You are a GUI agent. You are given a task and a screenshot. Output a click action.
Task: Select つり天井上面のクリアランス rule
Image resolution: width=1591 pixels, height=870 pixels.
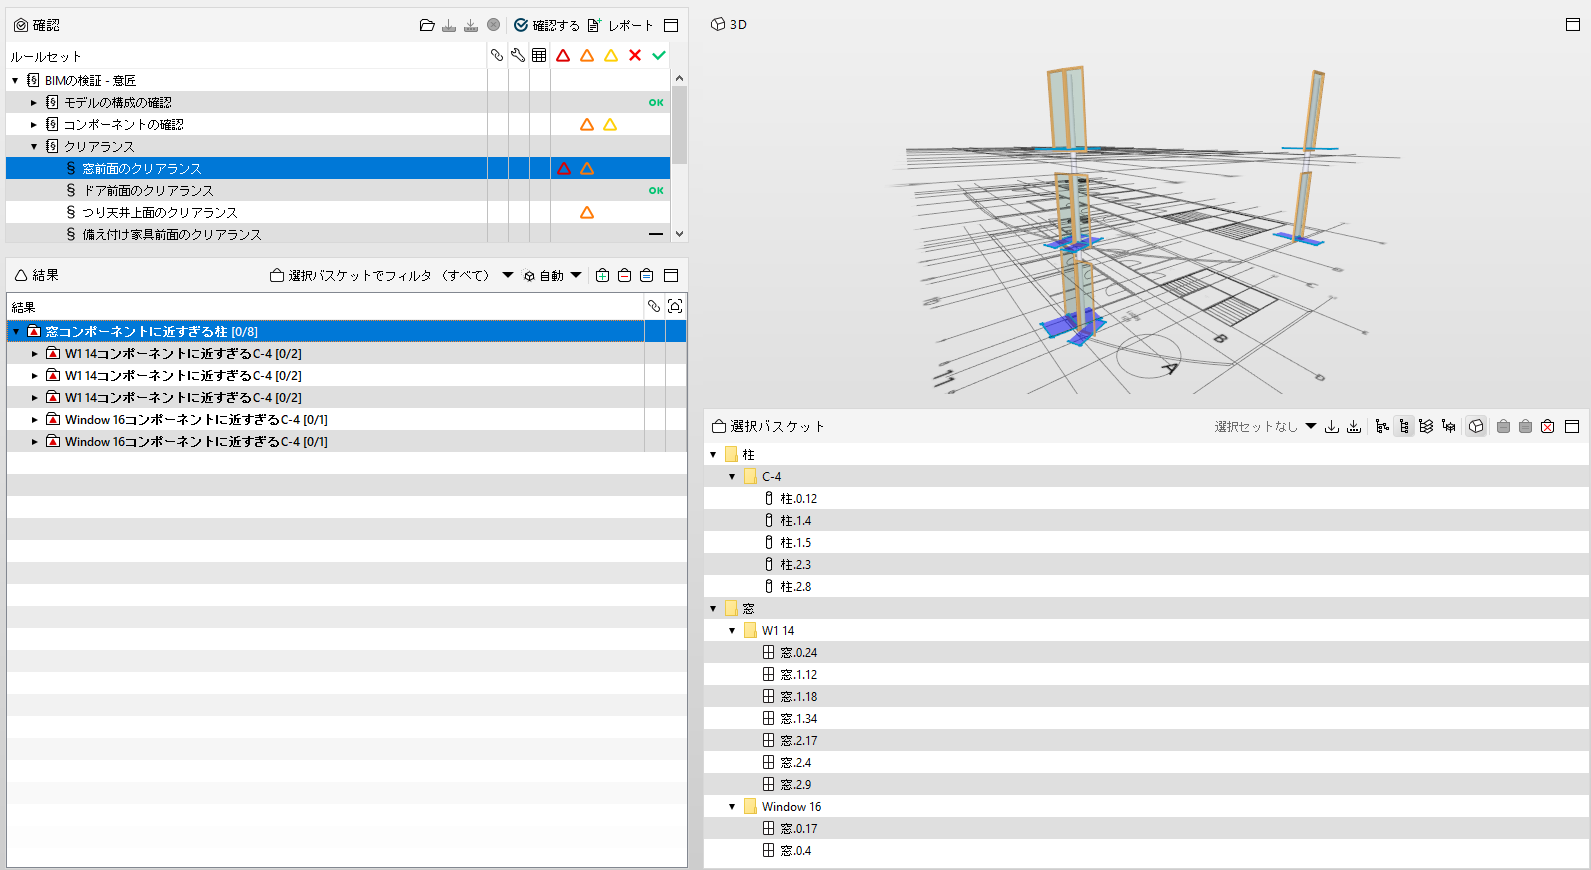338,212
